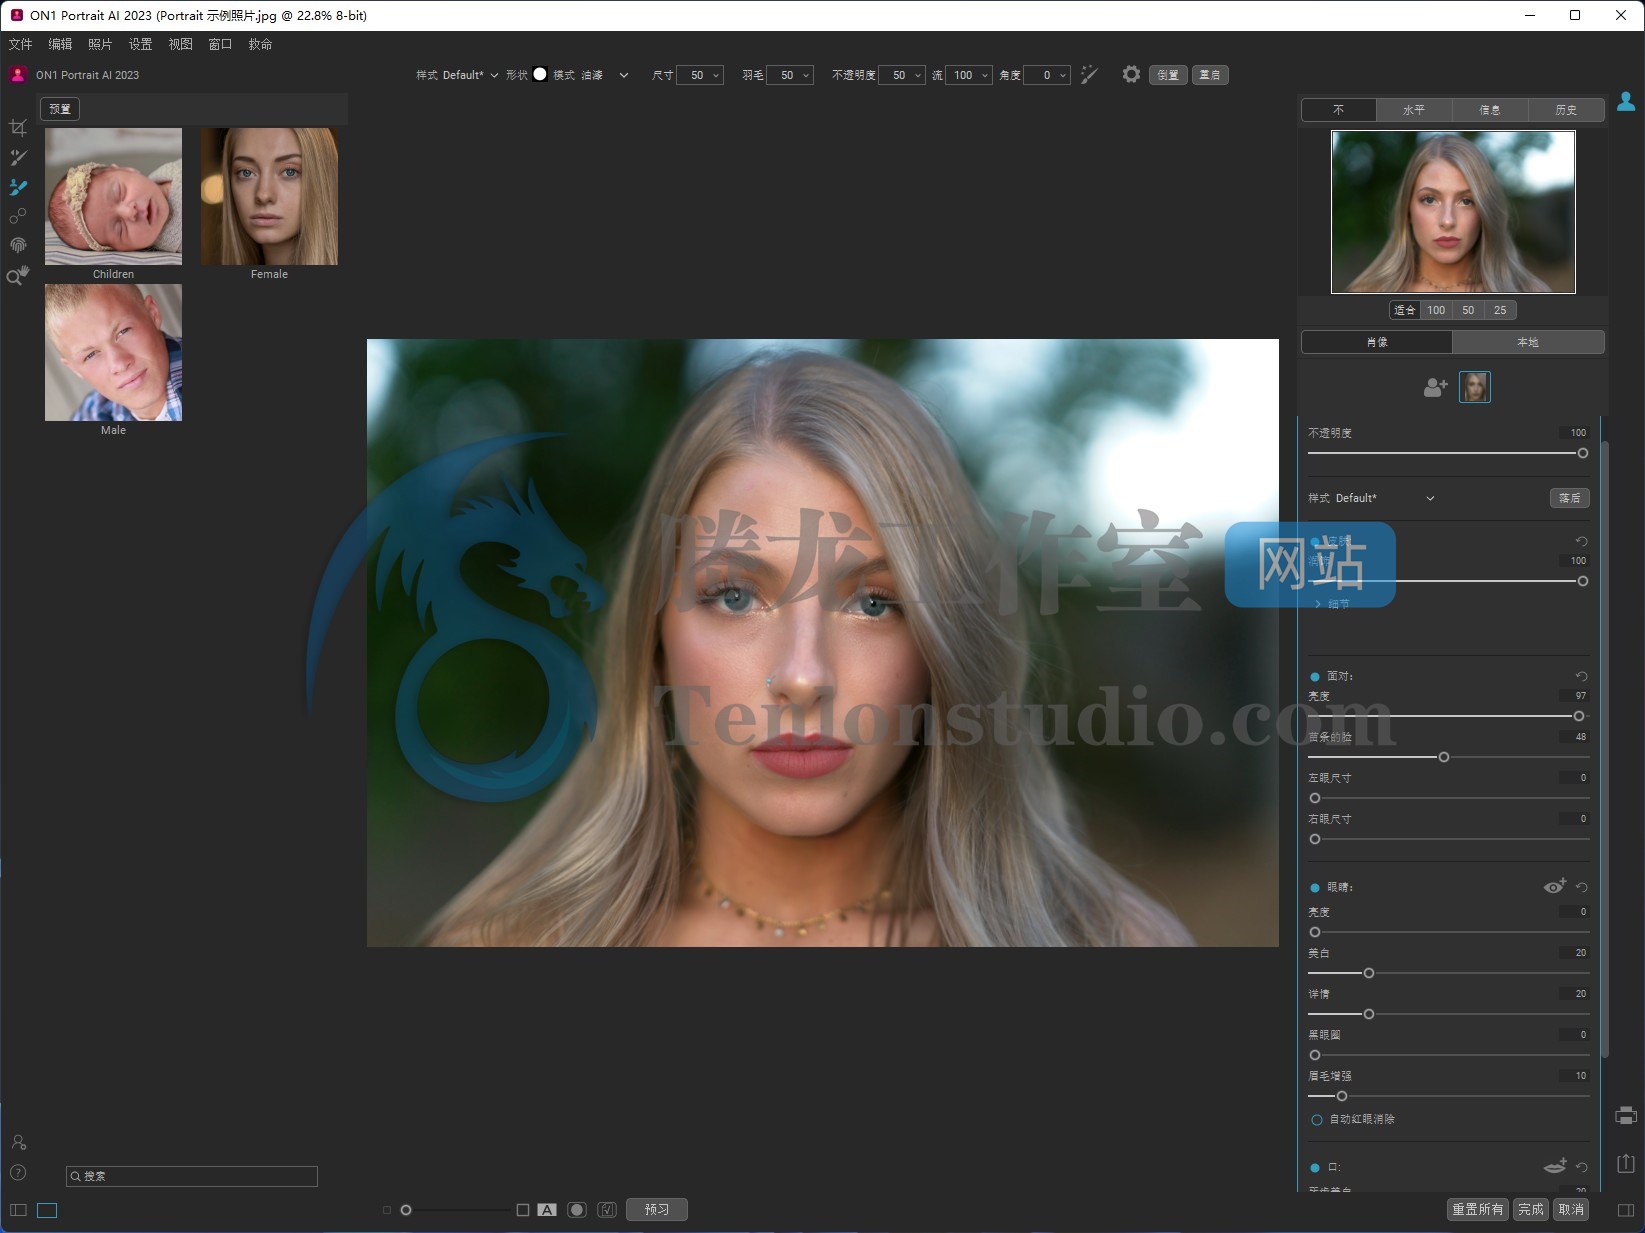Click the eye tool icon in 眼睛 section
Viewport: 1645px width, 1233px height.
tap(1555, 886)
